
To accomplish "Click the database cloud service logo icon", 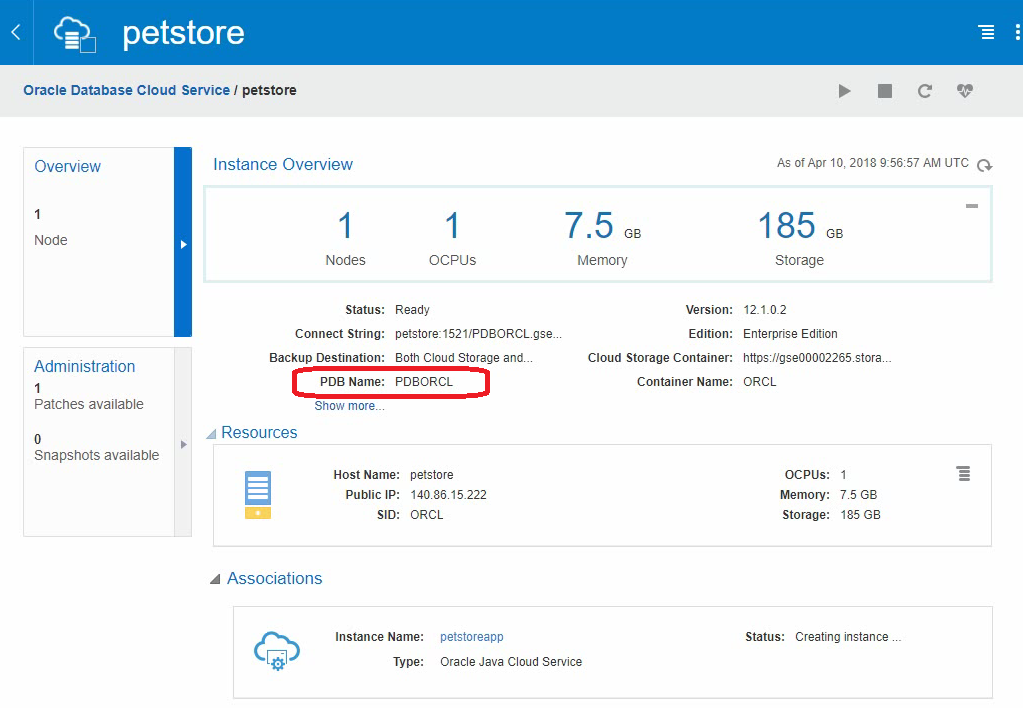I will (74, 34).
